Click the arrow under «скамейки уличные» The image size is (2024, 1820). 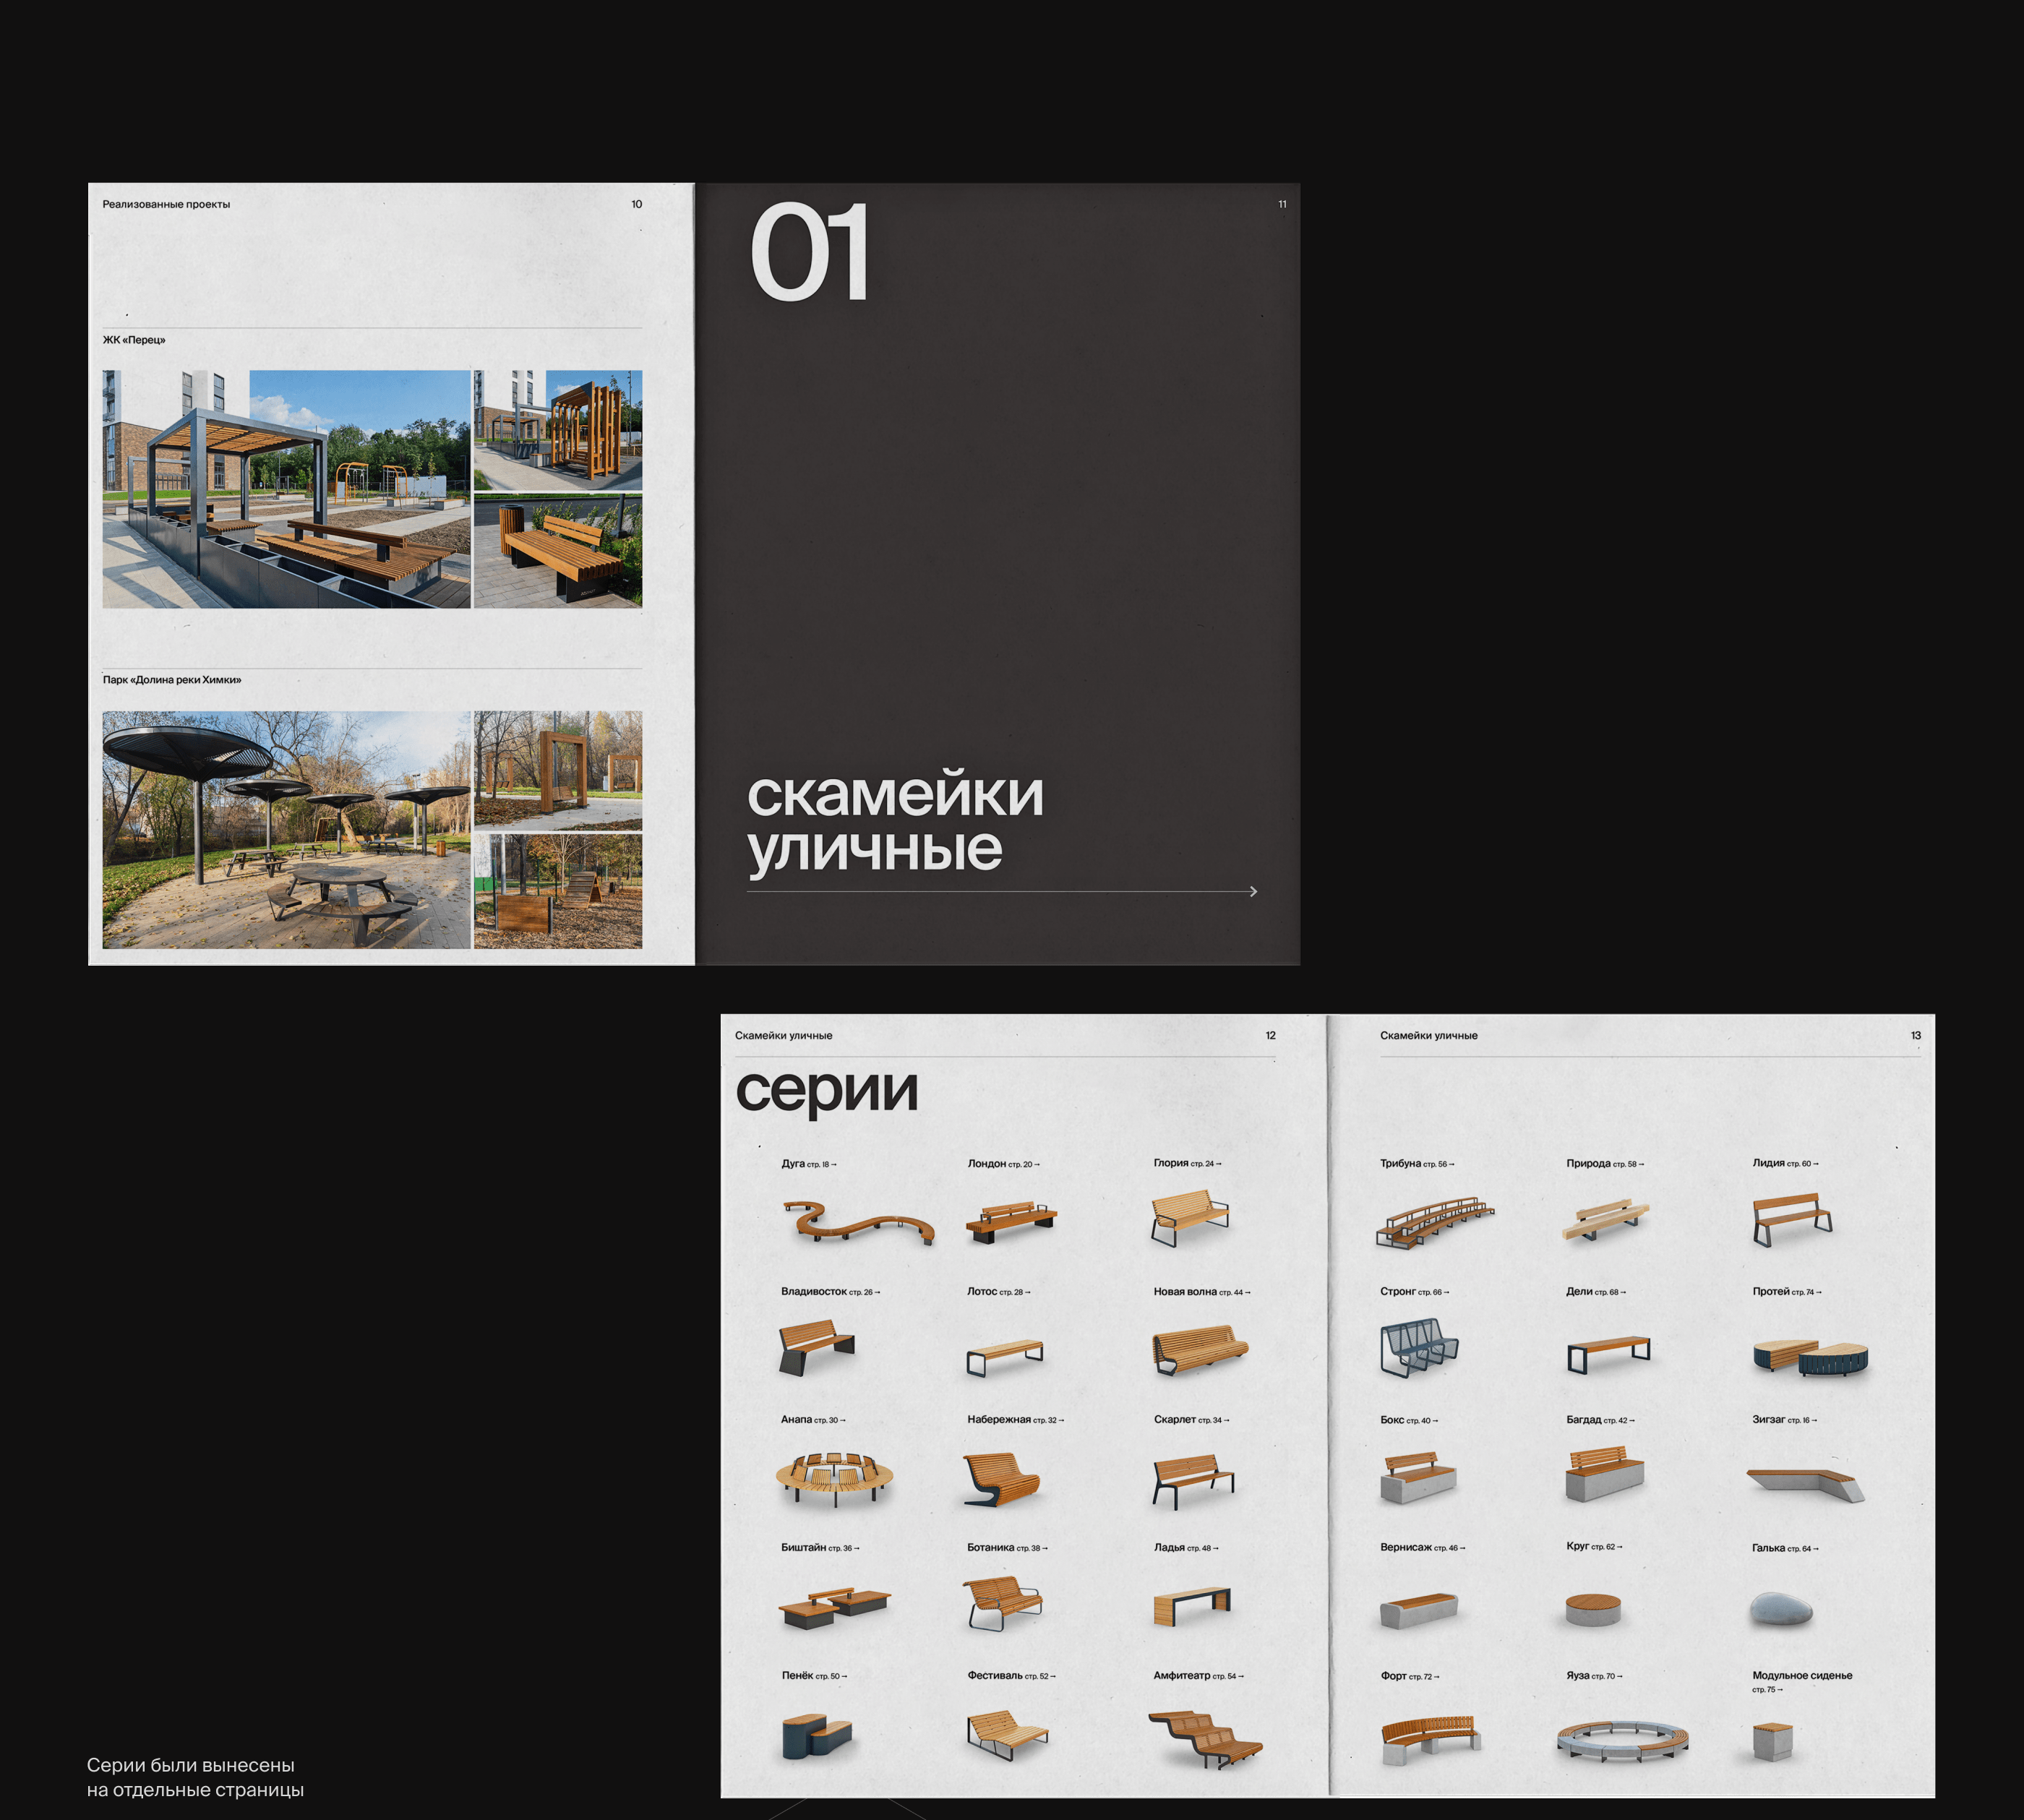pyautogui.click(x=1253, y=891)
